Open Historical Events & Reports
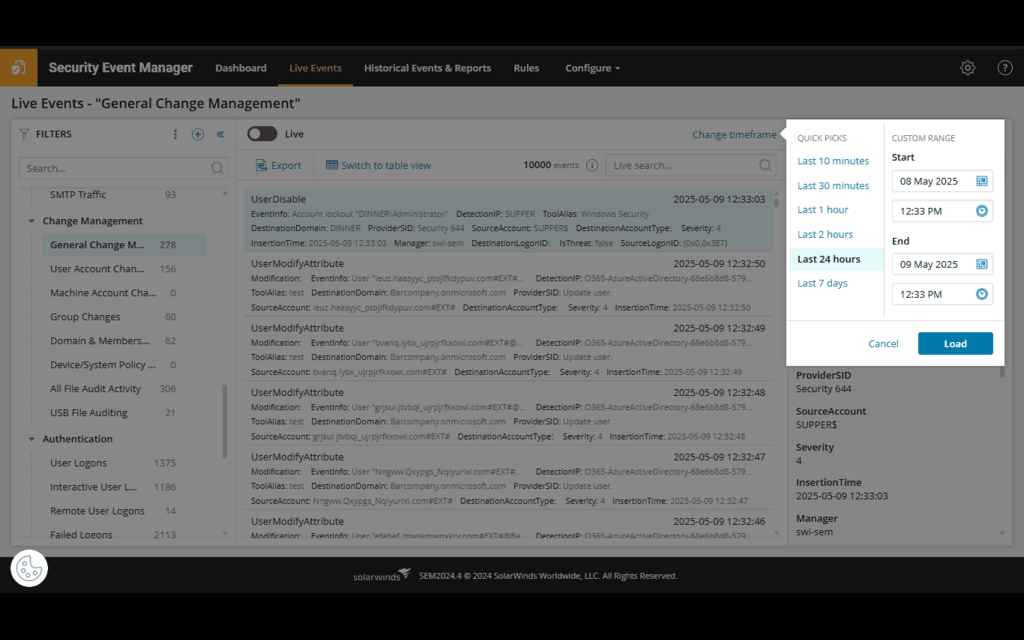This screenshot has height=640, width=1024. (428, 68)
